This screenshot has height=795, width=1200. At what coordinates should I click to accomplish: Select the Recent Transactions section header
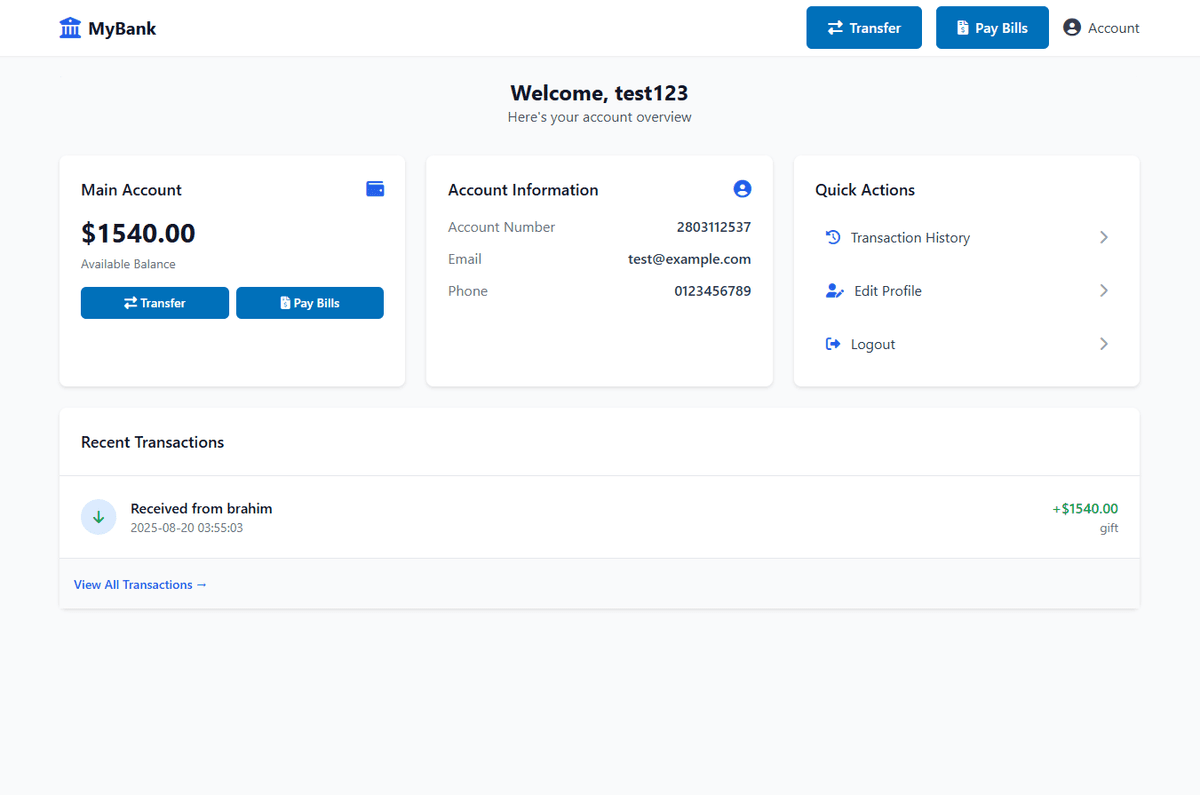tap(152, 441)
